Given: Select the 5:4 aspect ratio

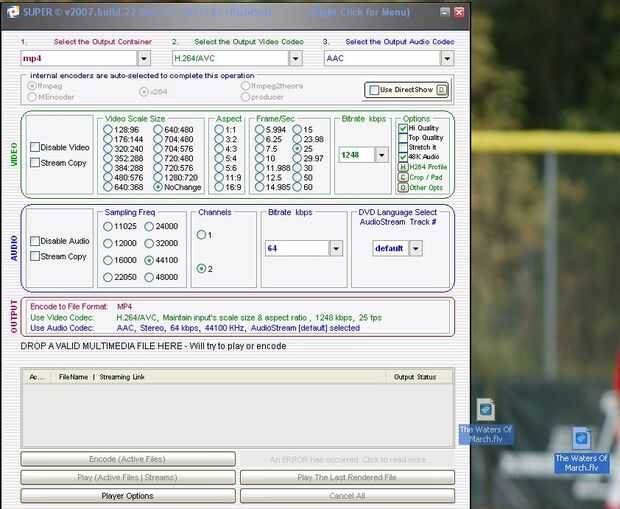Looking at the screenshot, I should point(219,158).
